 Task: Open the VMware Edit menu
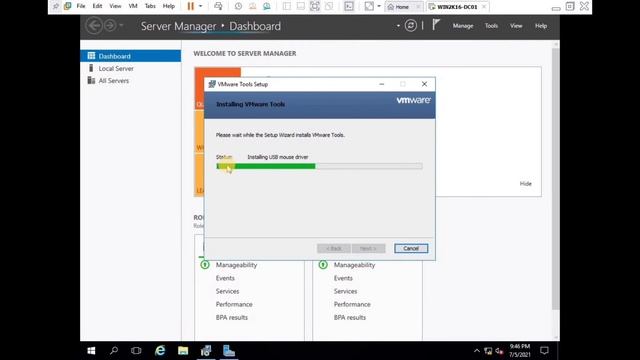tap(97, 6)
